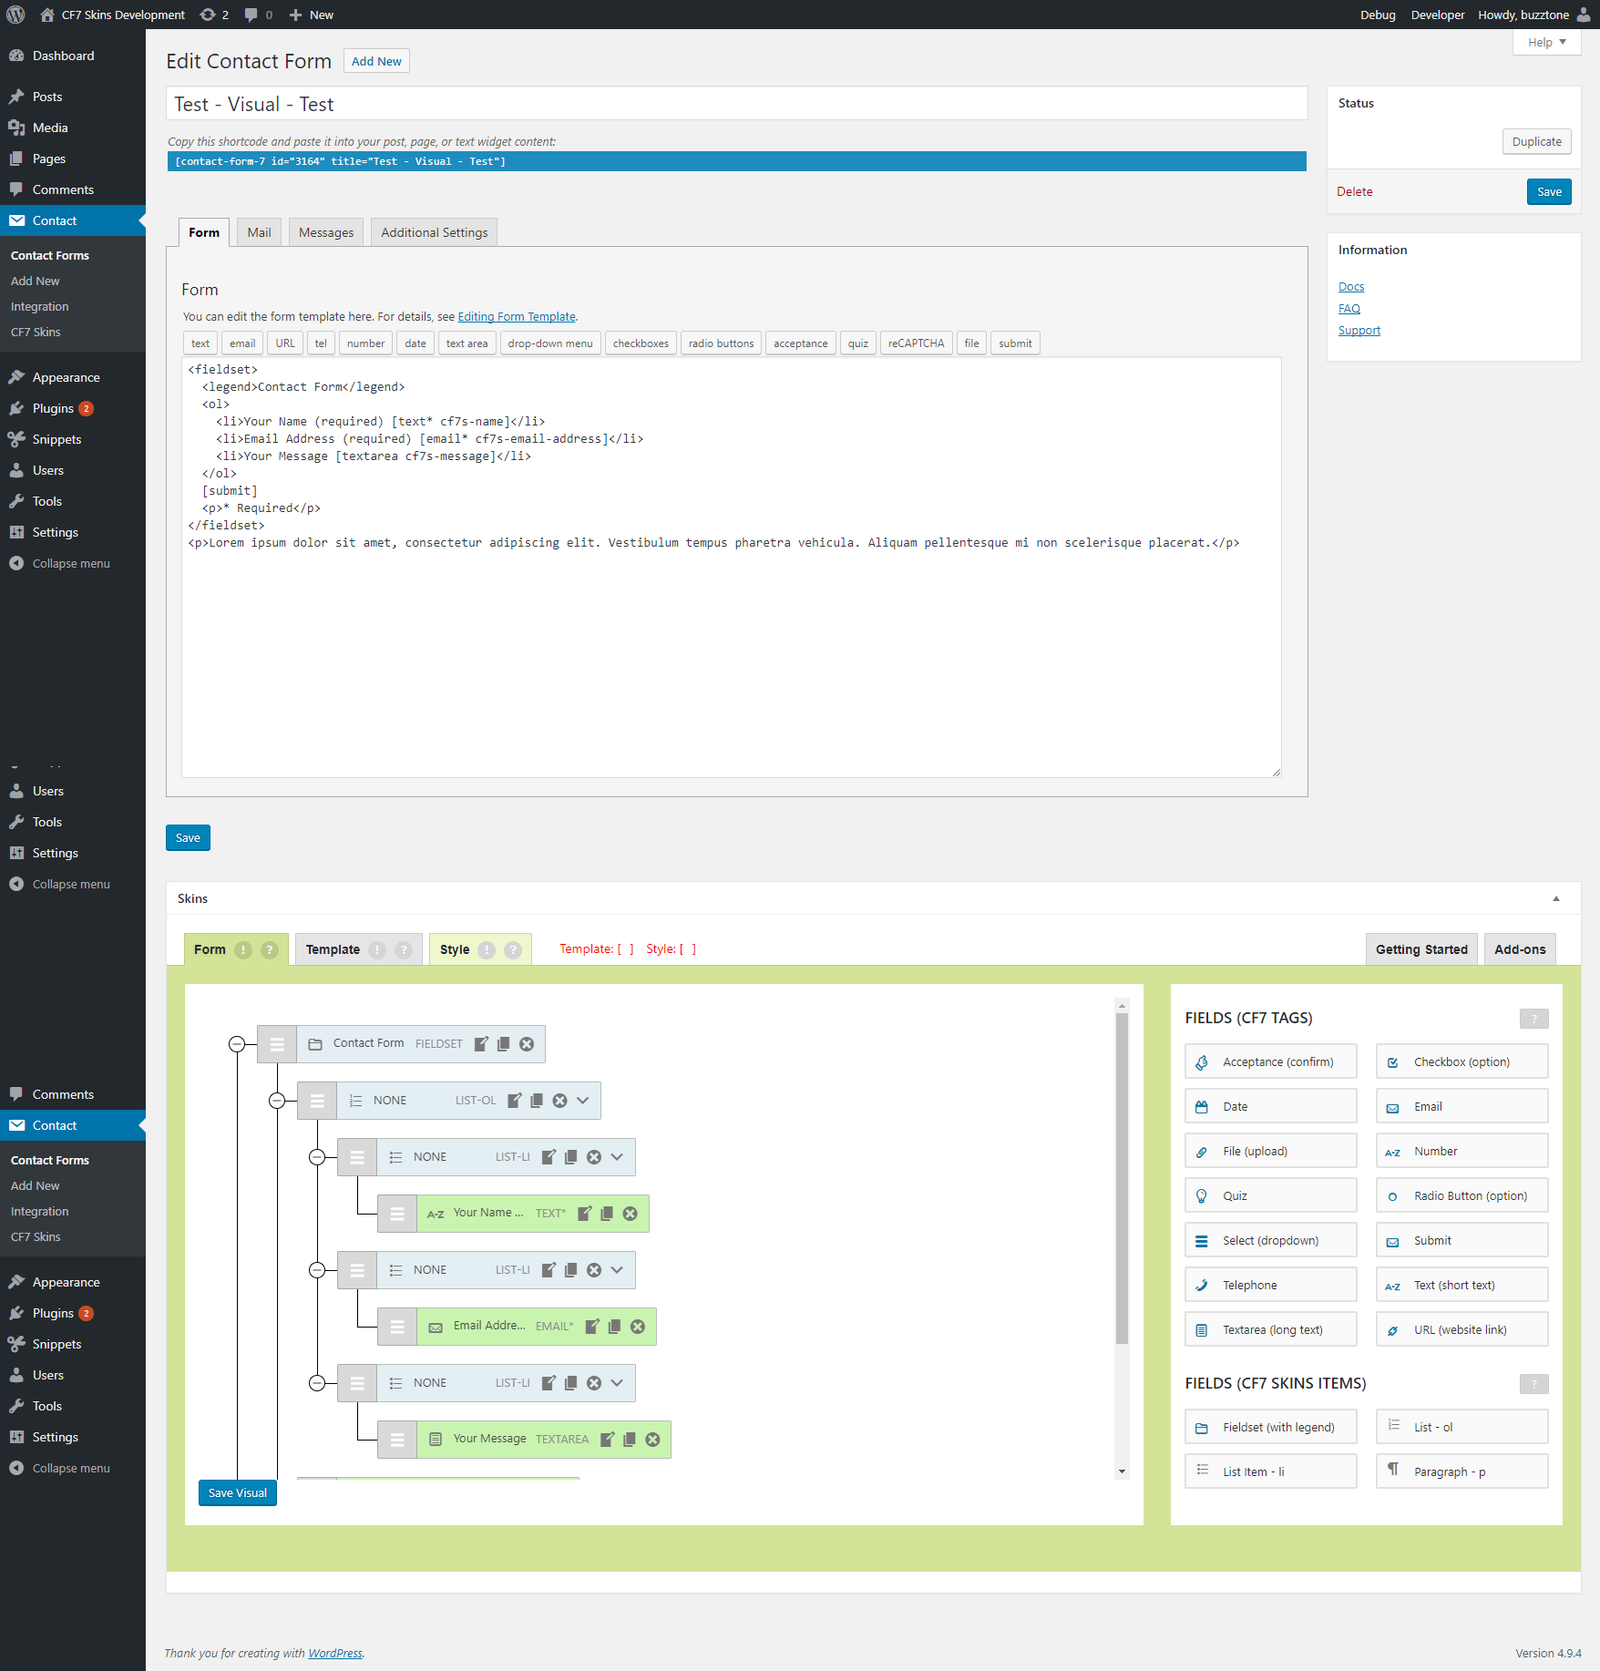
Task: Delete the Email Address field from the visual tree
Action: tap(638, 1327)
